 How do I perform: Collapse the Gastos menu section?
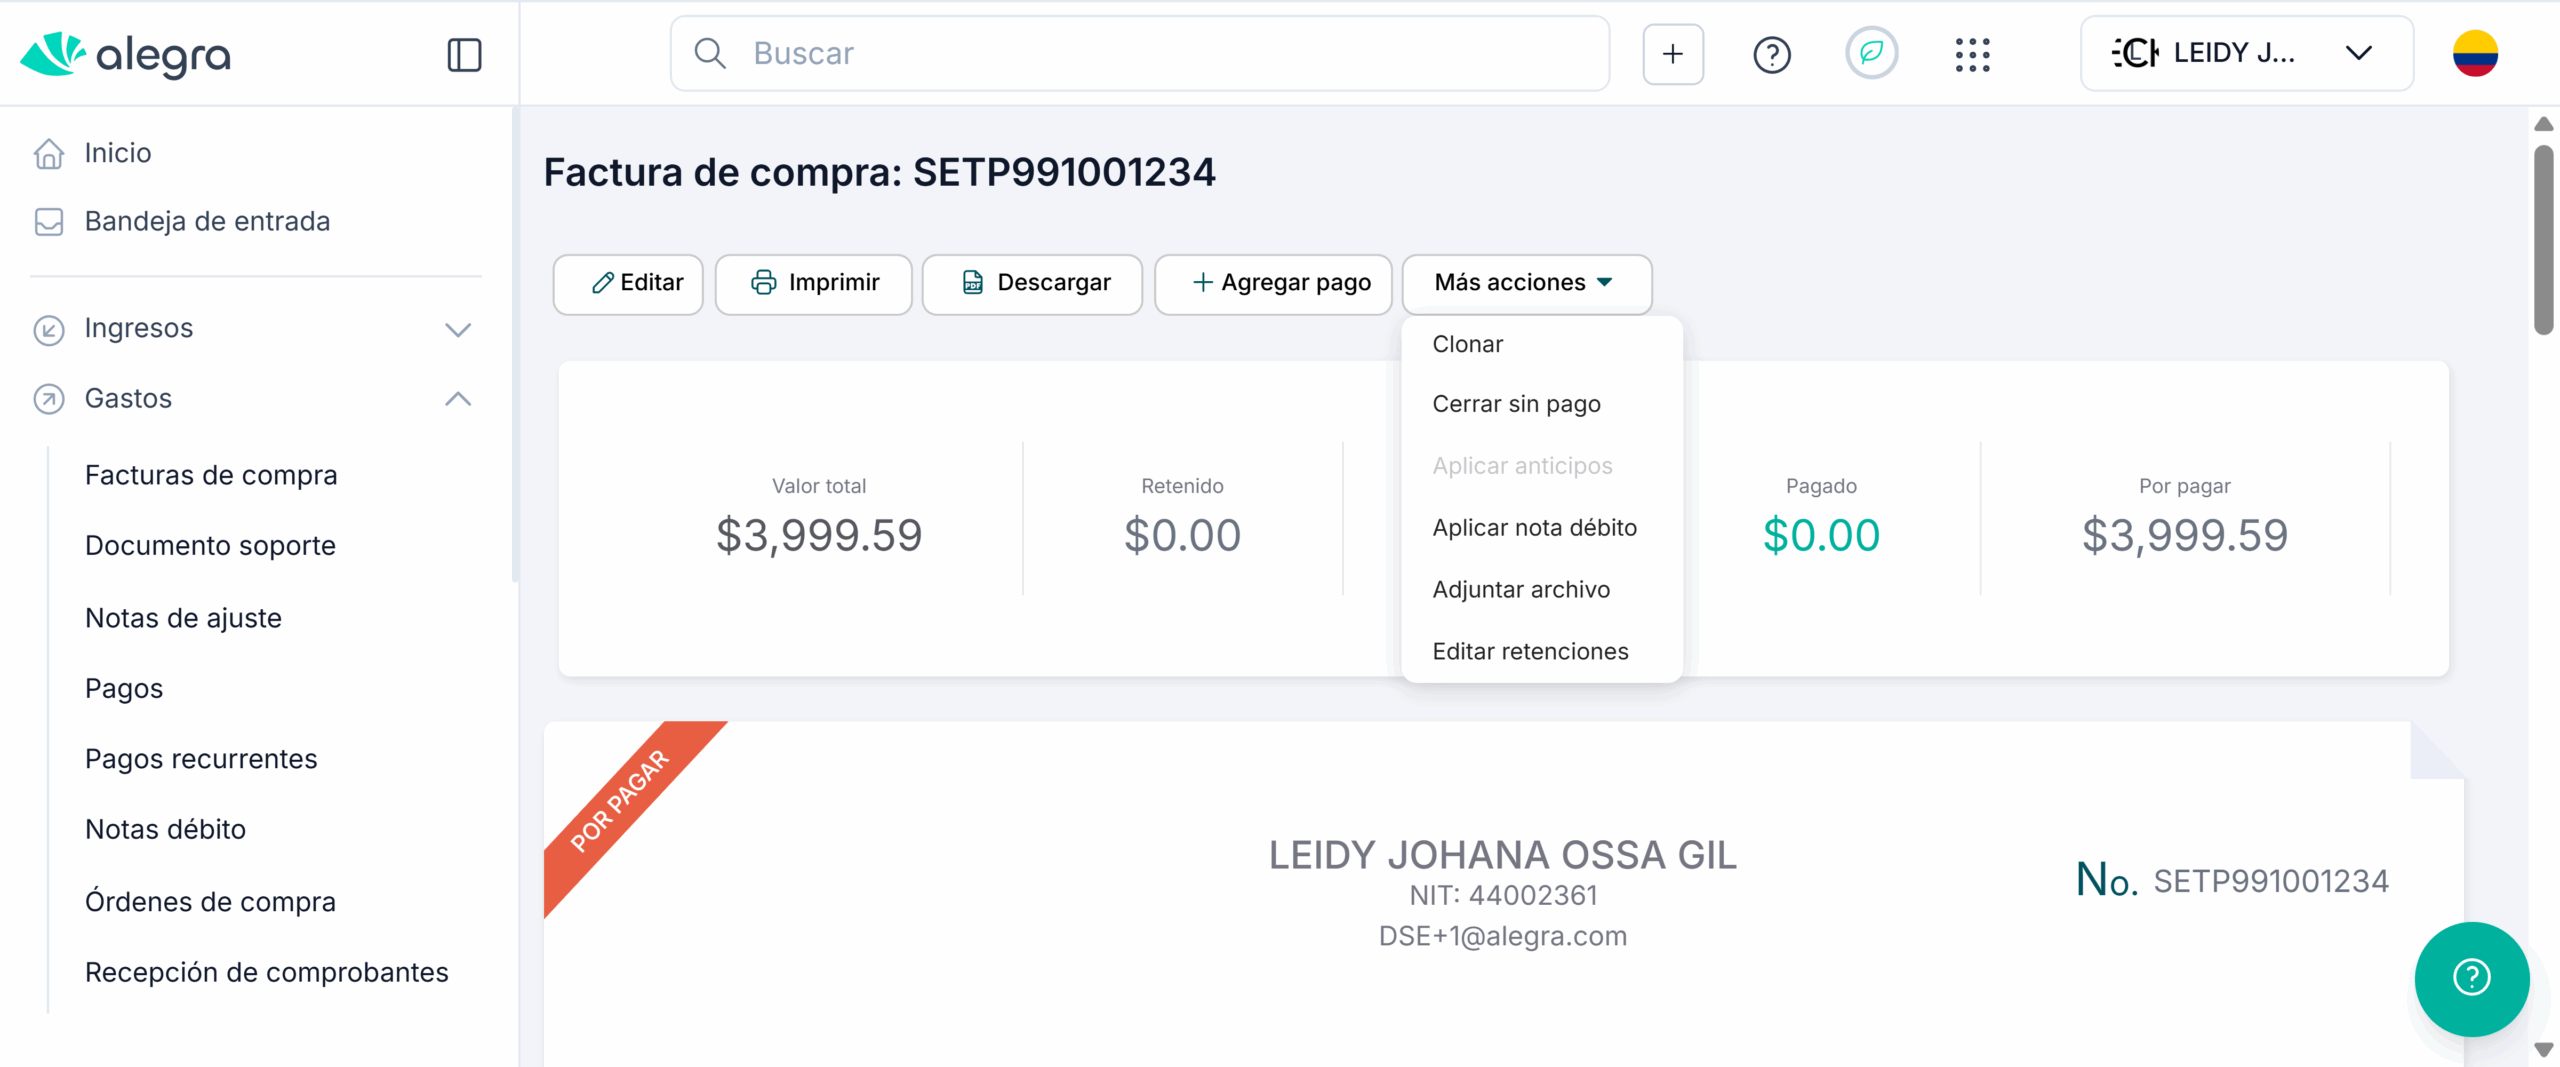point(457,399)
